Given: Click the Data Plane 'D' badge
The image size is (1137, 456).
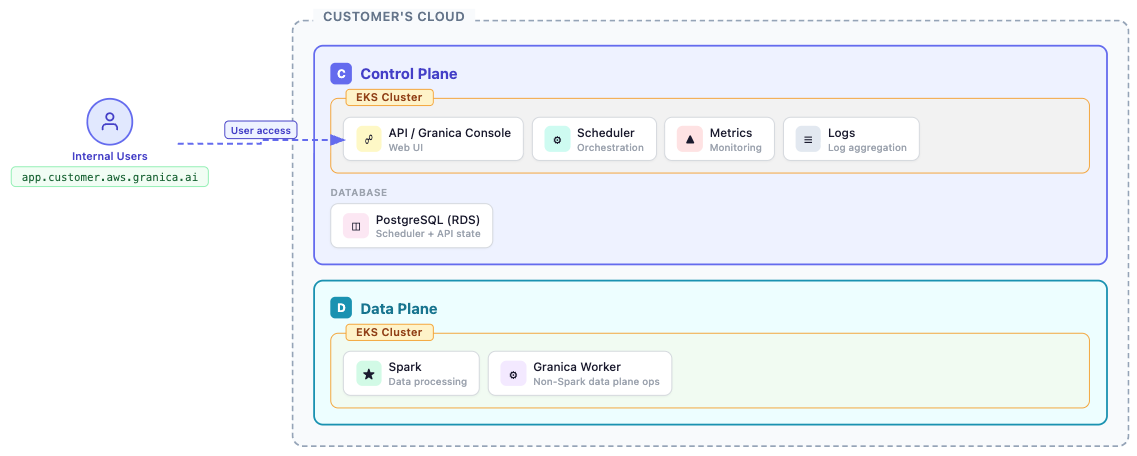Looking at the screenshot, I should click(x=341, y=308).
